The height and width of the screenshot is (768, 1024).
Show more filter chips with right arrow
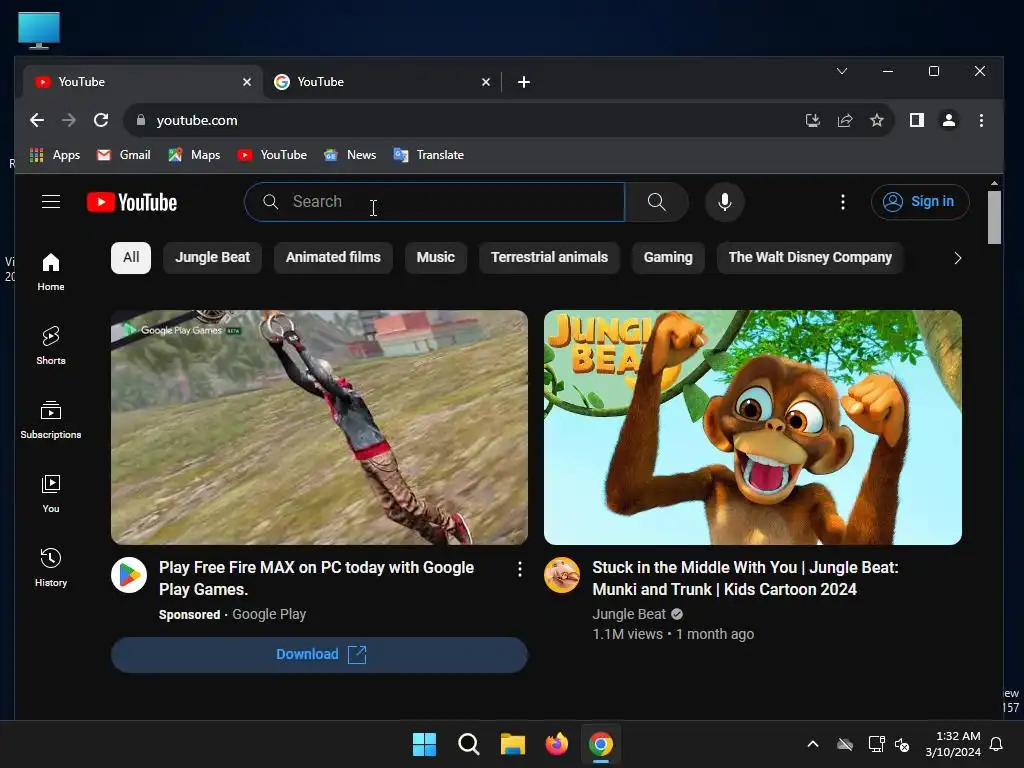(x=957, y=258)
